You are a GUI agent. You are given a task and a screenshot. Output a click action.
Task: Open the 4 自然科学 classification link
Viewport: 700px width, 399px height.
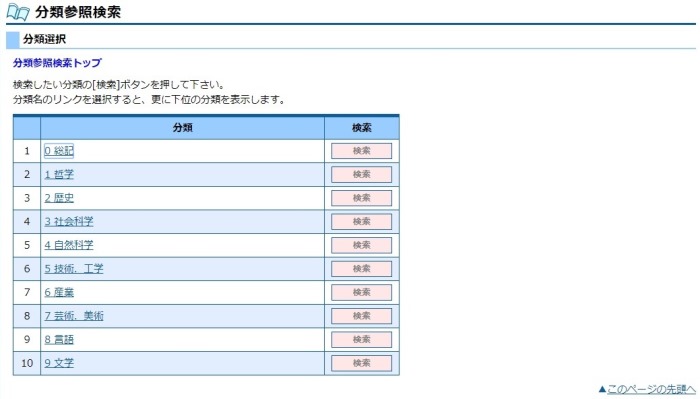(x=69, y=245)
